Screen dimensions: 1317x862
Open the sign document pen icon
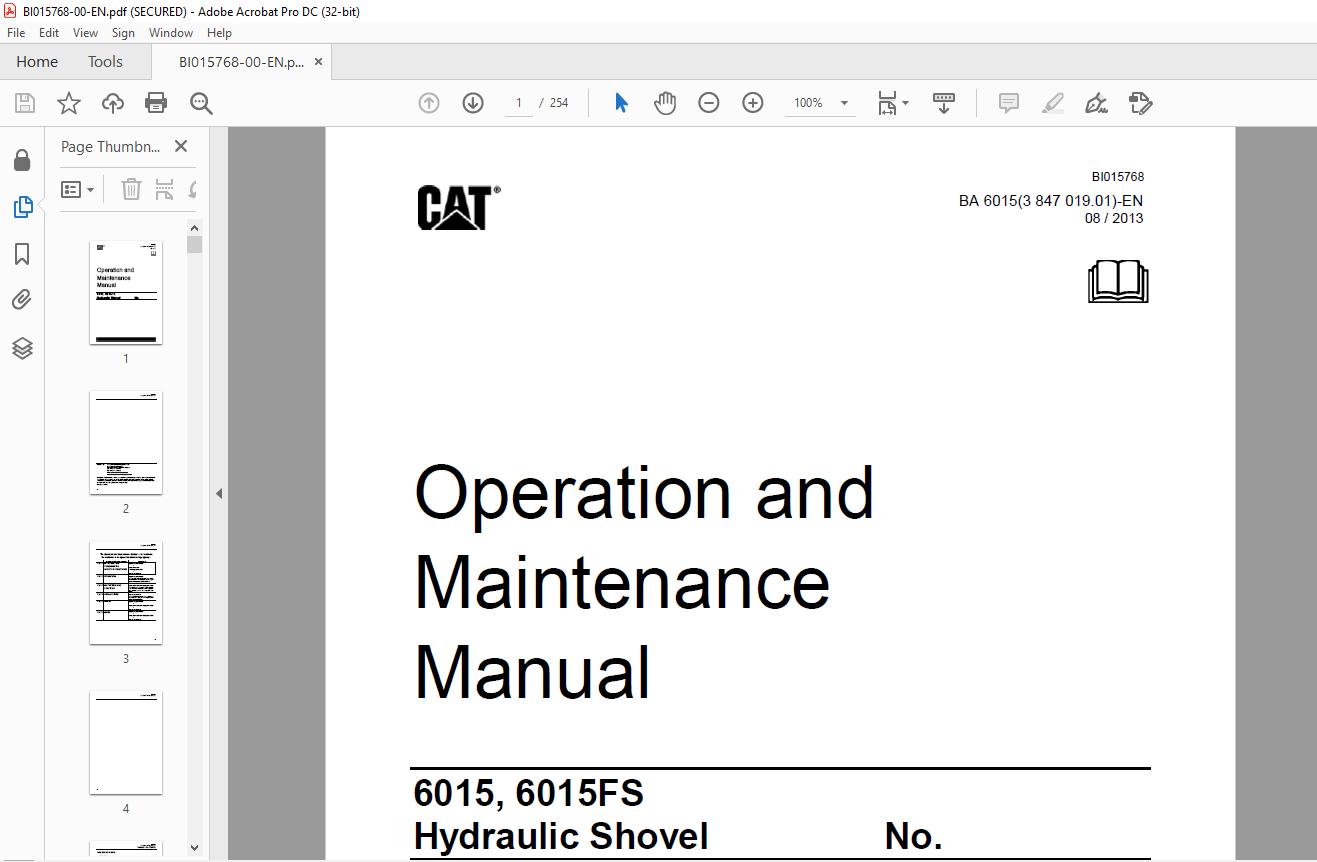point(1097,103)
